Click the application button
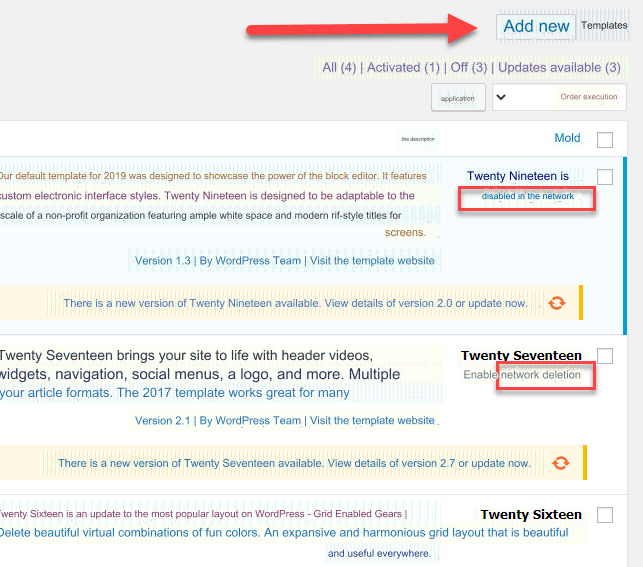The image size is (643, 567). point(458,98)
